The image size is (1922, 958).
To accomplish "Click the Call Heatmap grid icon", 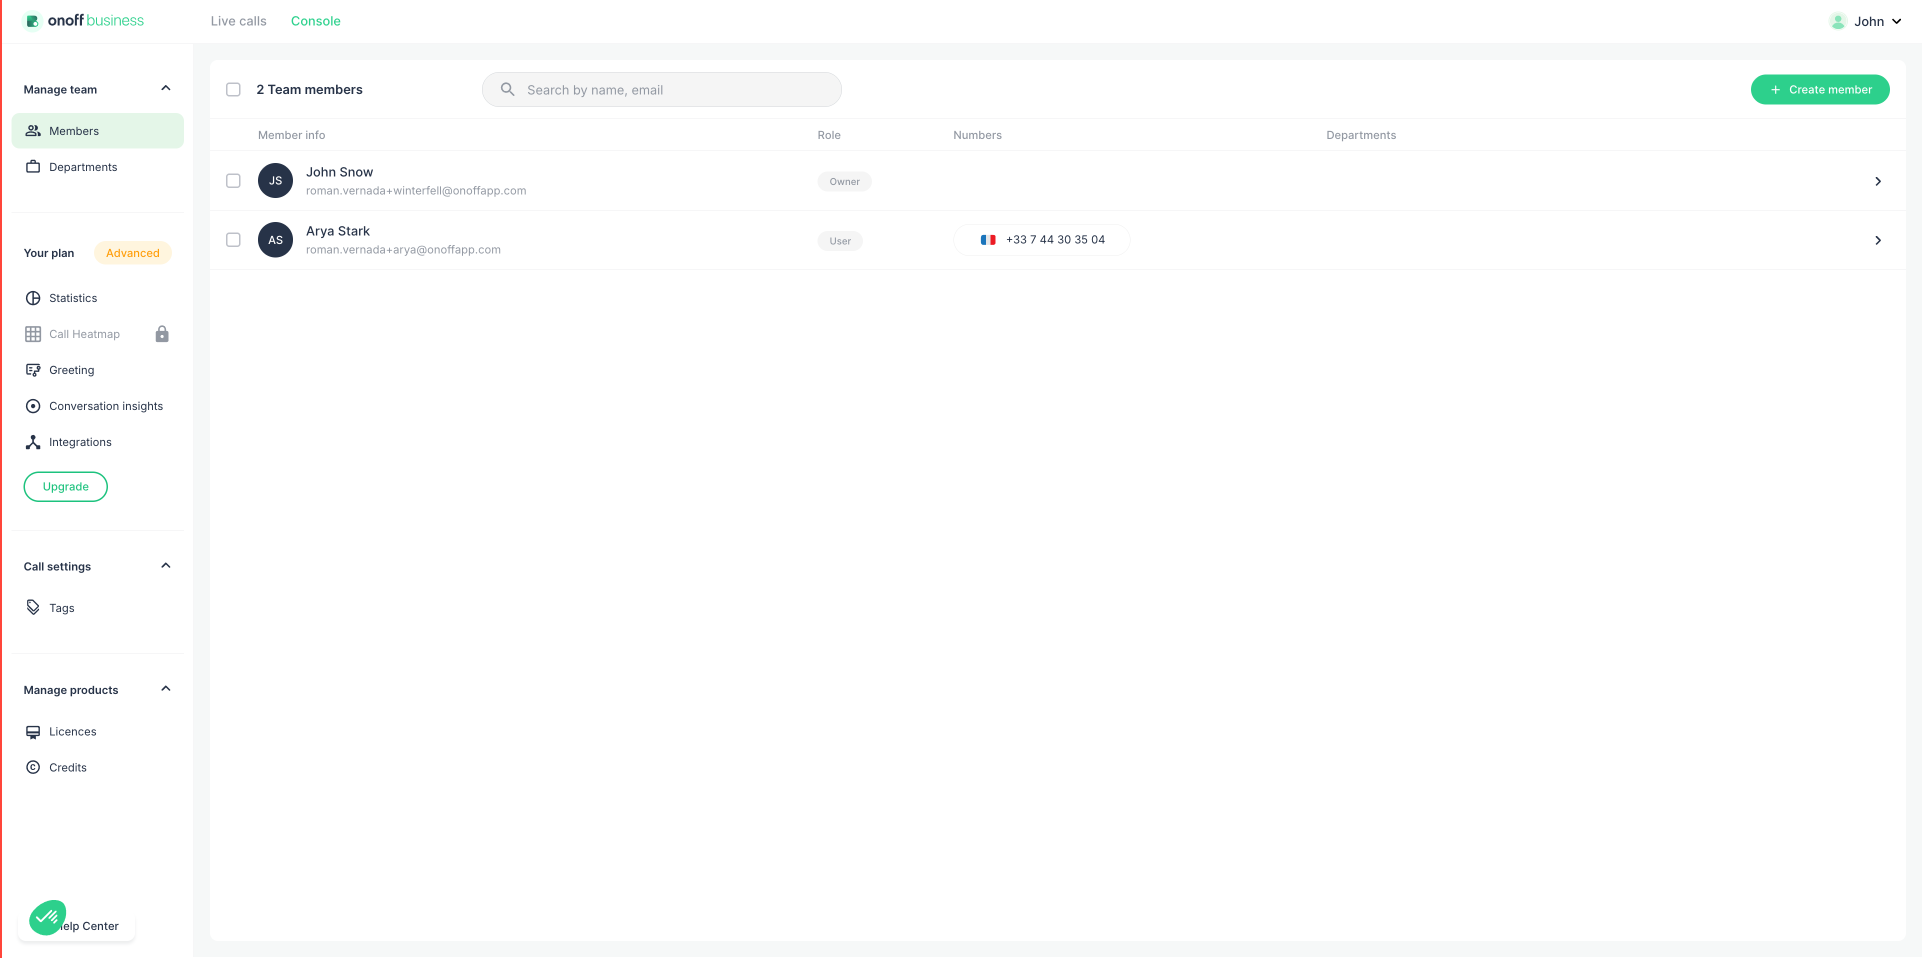I will tap(33, 334).
